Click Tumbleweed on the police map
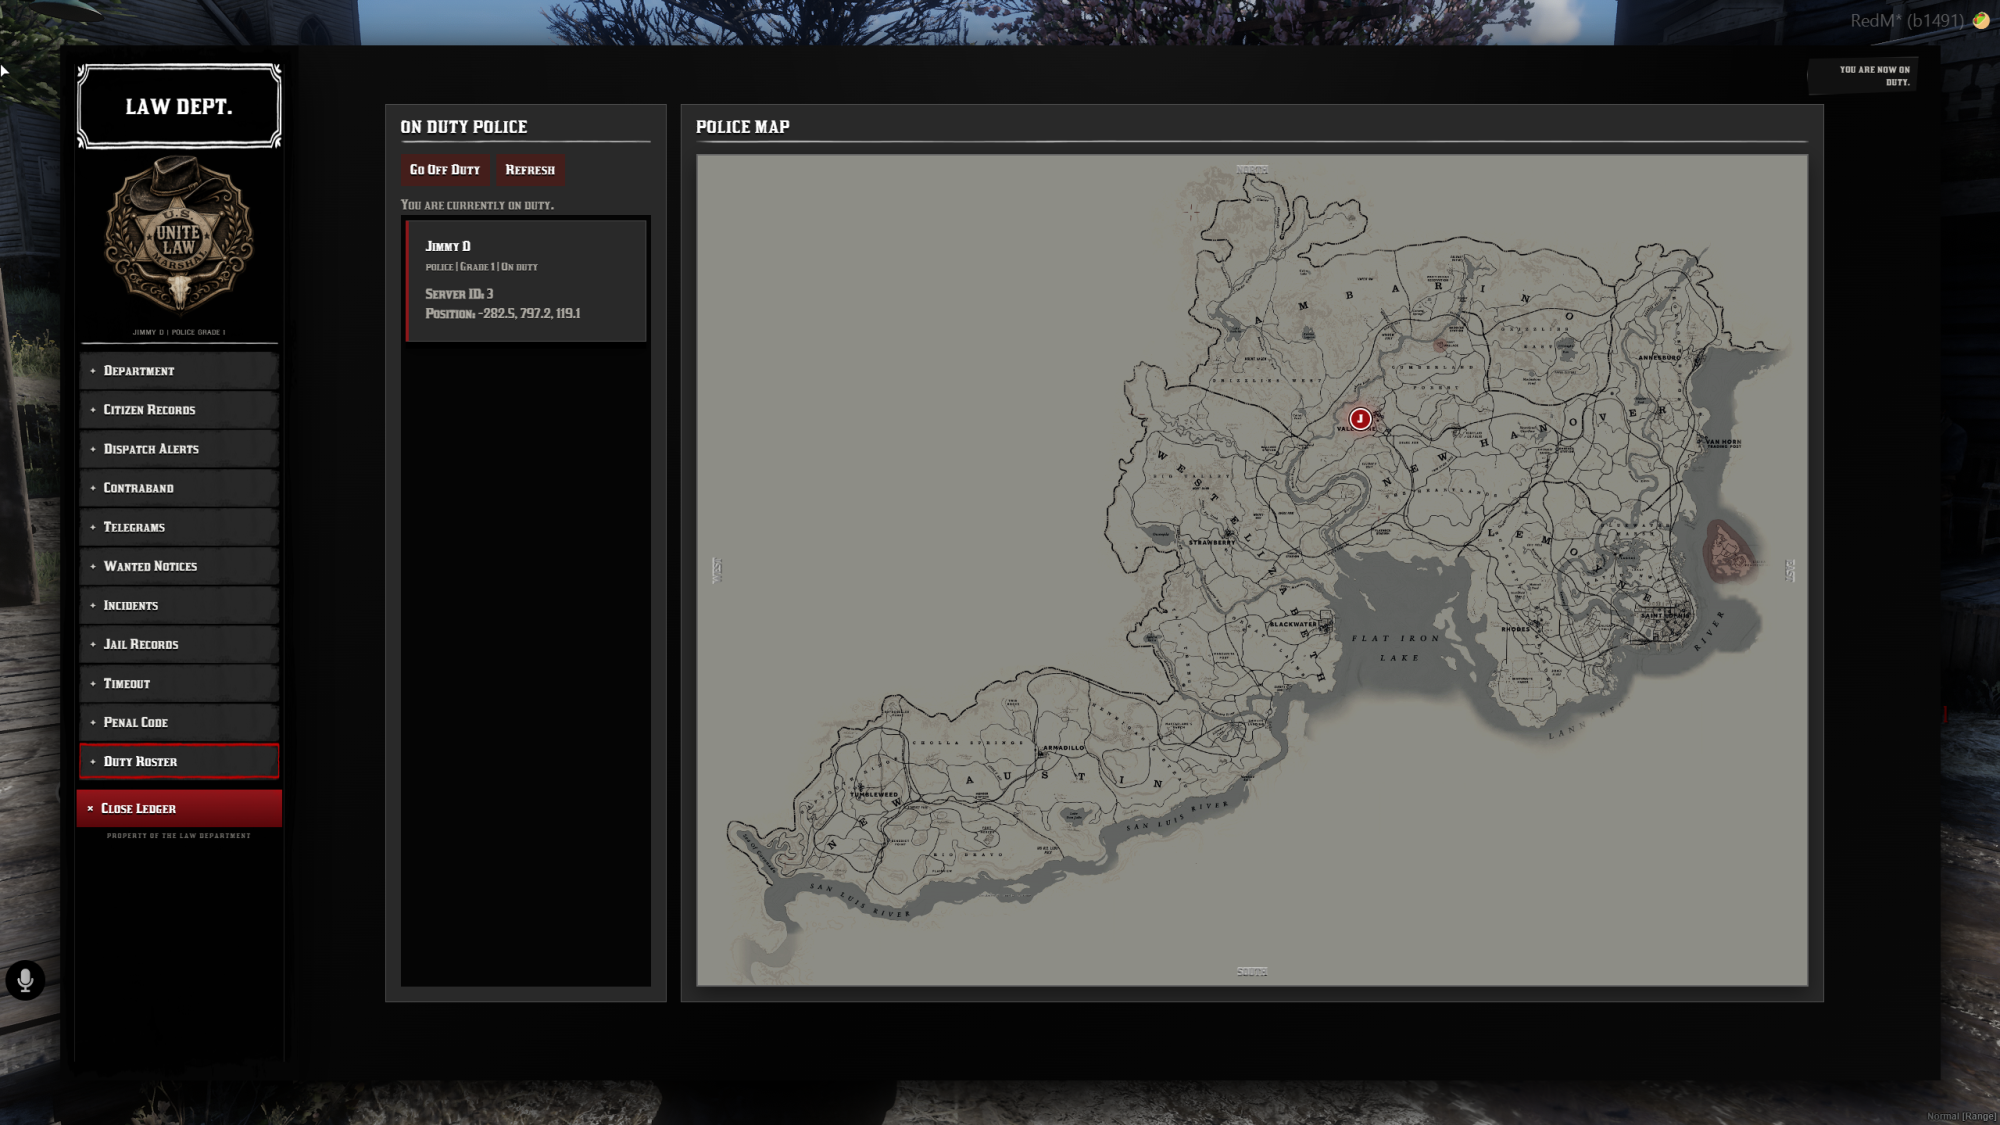This screenshot has width=2000, height=1125. (x=874, y=795)
